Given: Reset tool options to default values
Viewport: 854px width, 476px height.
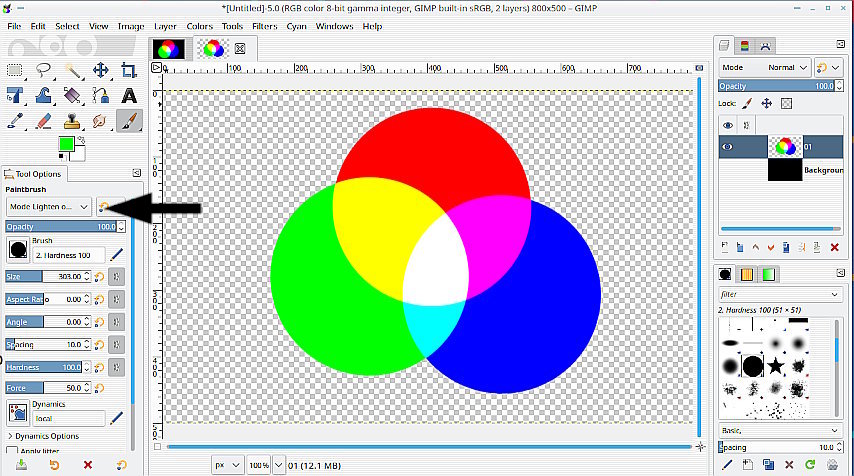Looking at the screenshot, I should [121, 465].
